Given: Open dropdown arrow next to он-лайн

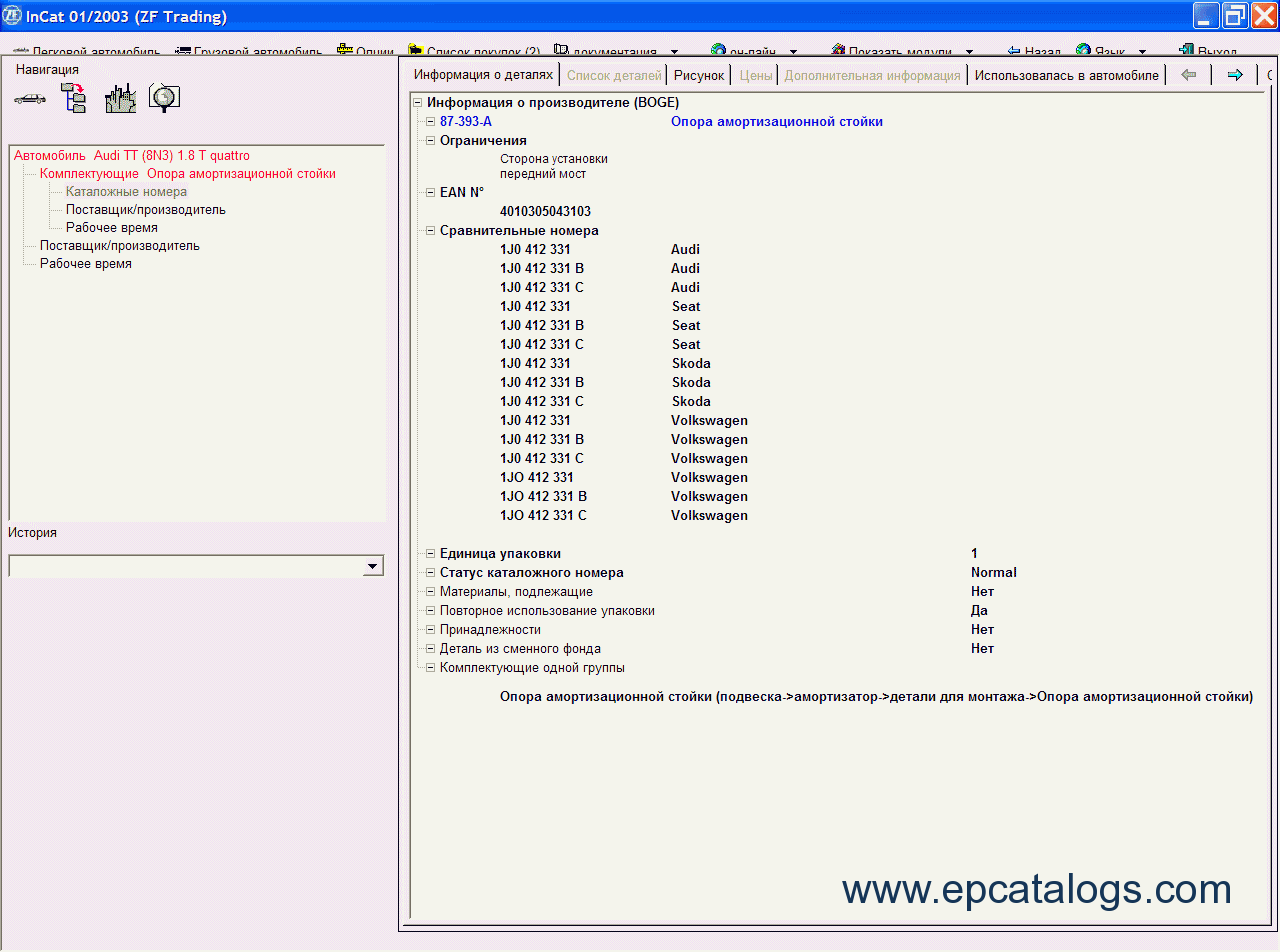Looking at the screenshot, I should (x=793, y=52).
